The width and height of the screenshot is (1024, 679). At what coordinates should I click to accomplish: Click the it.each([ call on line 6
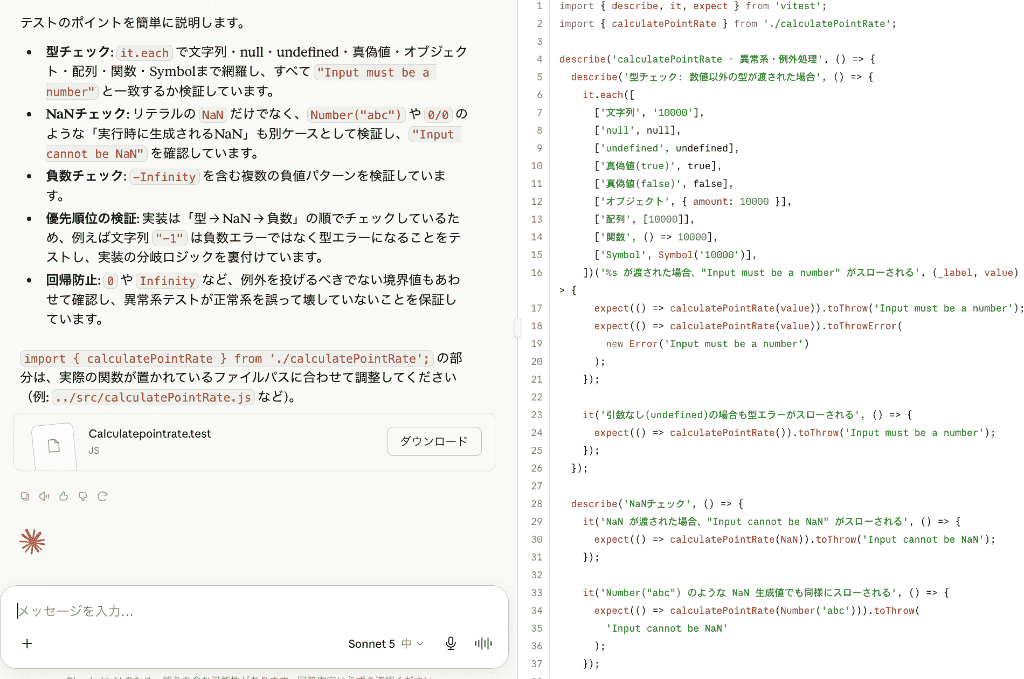point(609,95)
